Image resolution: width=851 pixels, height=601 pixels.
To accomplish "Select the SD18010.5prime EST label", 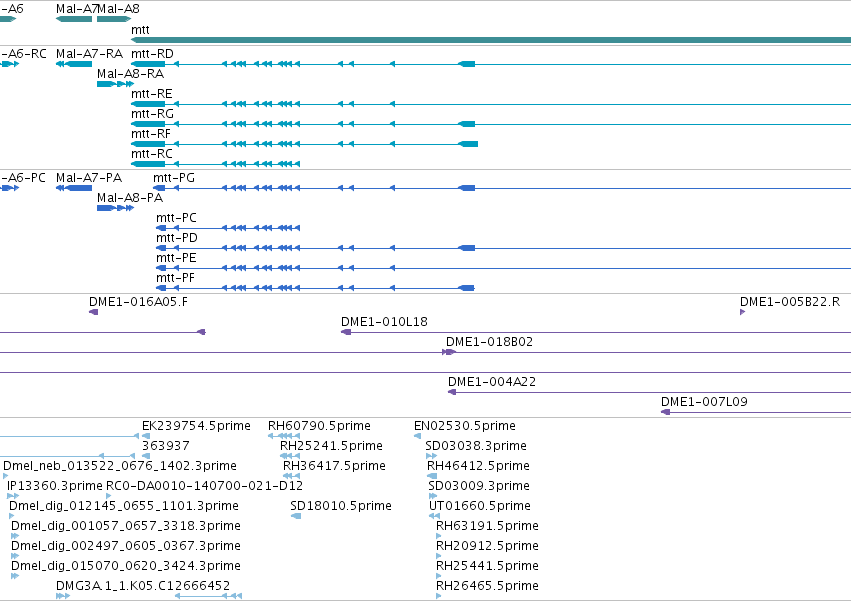I will 341,507.
